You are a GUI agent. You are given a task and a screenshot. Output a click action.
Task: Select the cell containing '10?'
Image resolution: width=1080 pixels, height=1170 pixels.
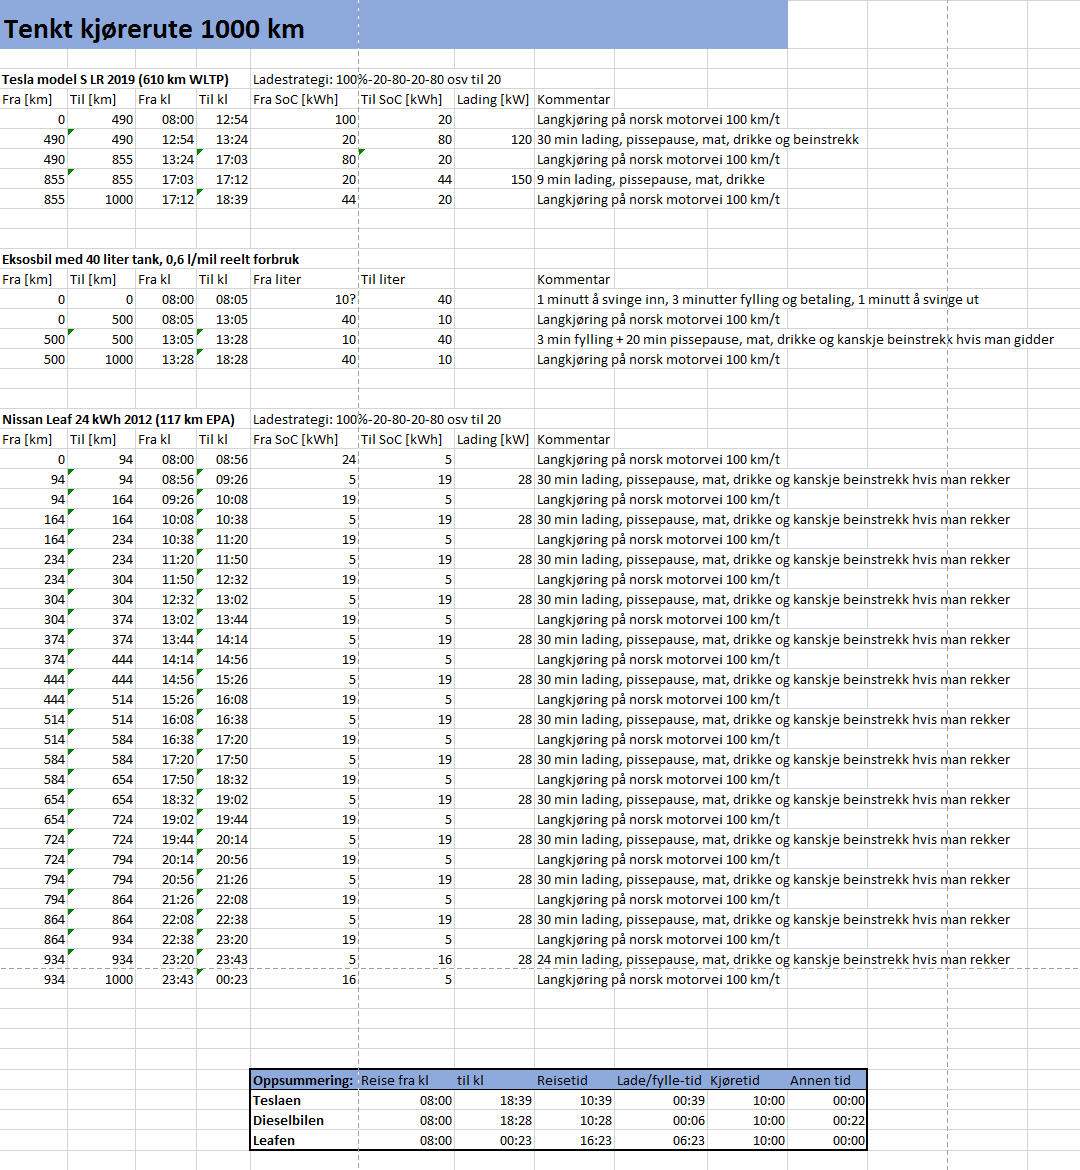(x=304, y=299)
